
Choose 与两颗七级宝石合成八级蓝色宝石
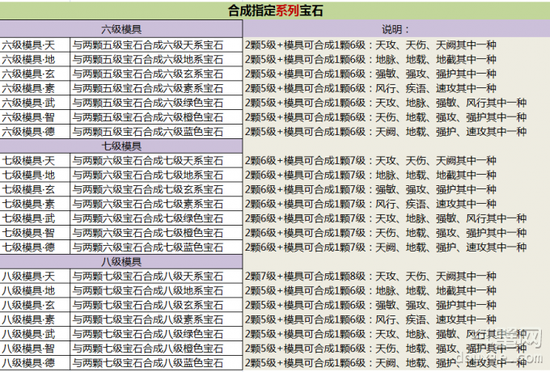click(x=156, y=363)
